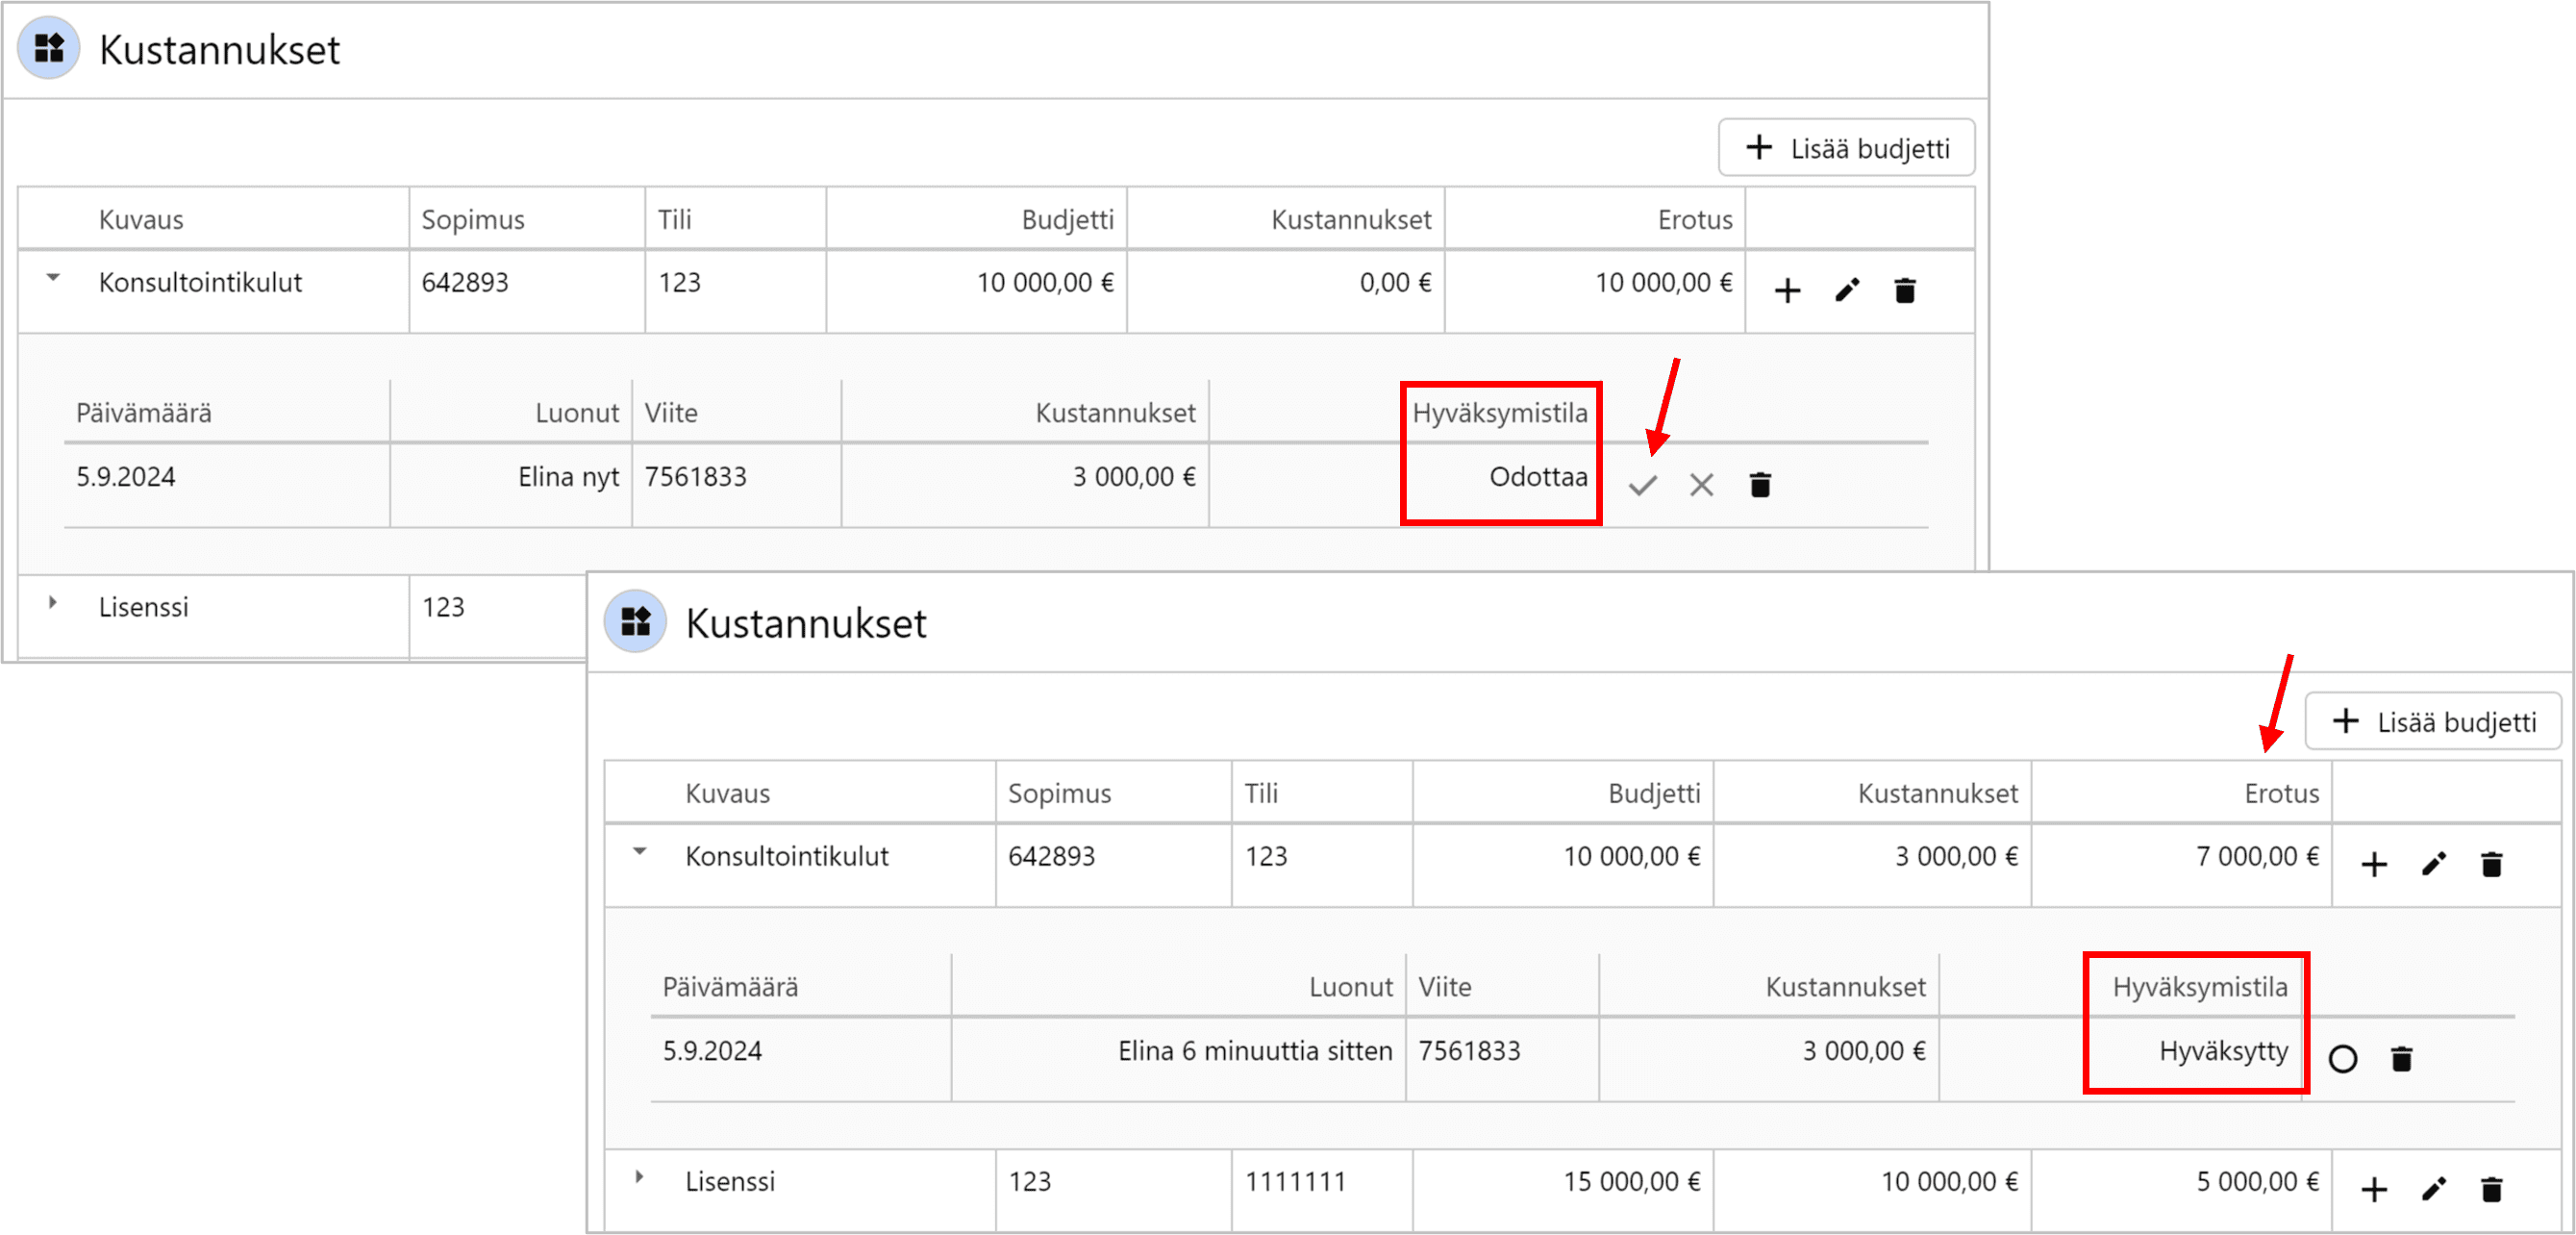This screenshot has width=2576, height=1235.
Task: Delete the Hyväksytty cost row
Action: coord(2401,1059)
